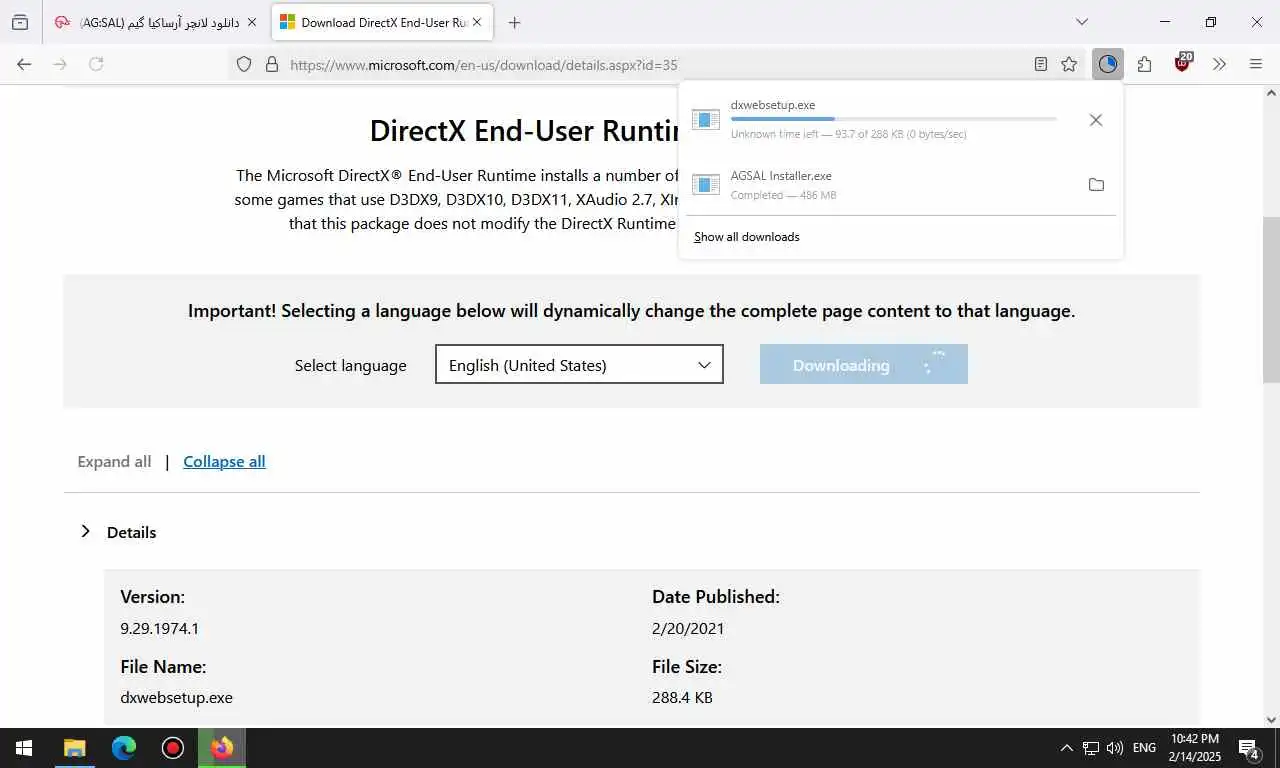Screen dimensions: 1280x768
Task: Open notification center icon
Action: (x=1249, y=748)
